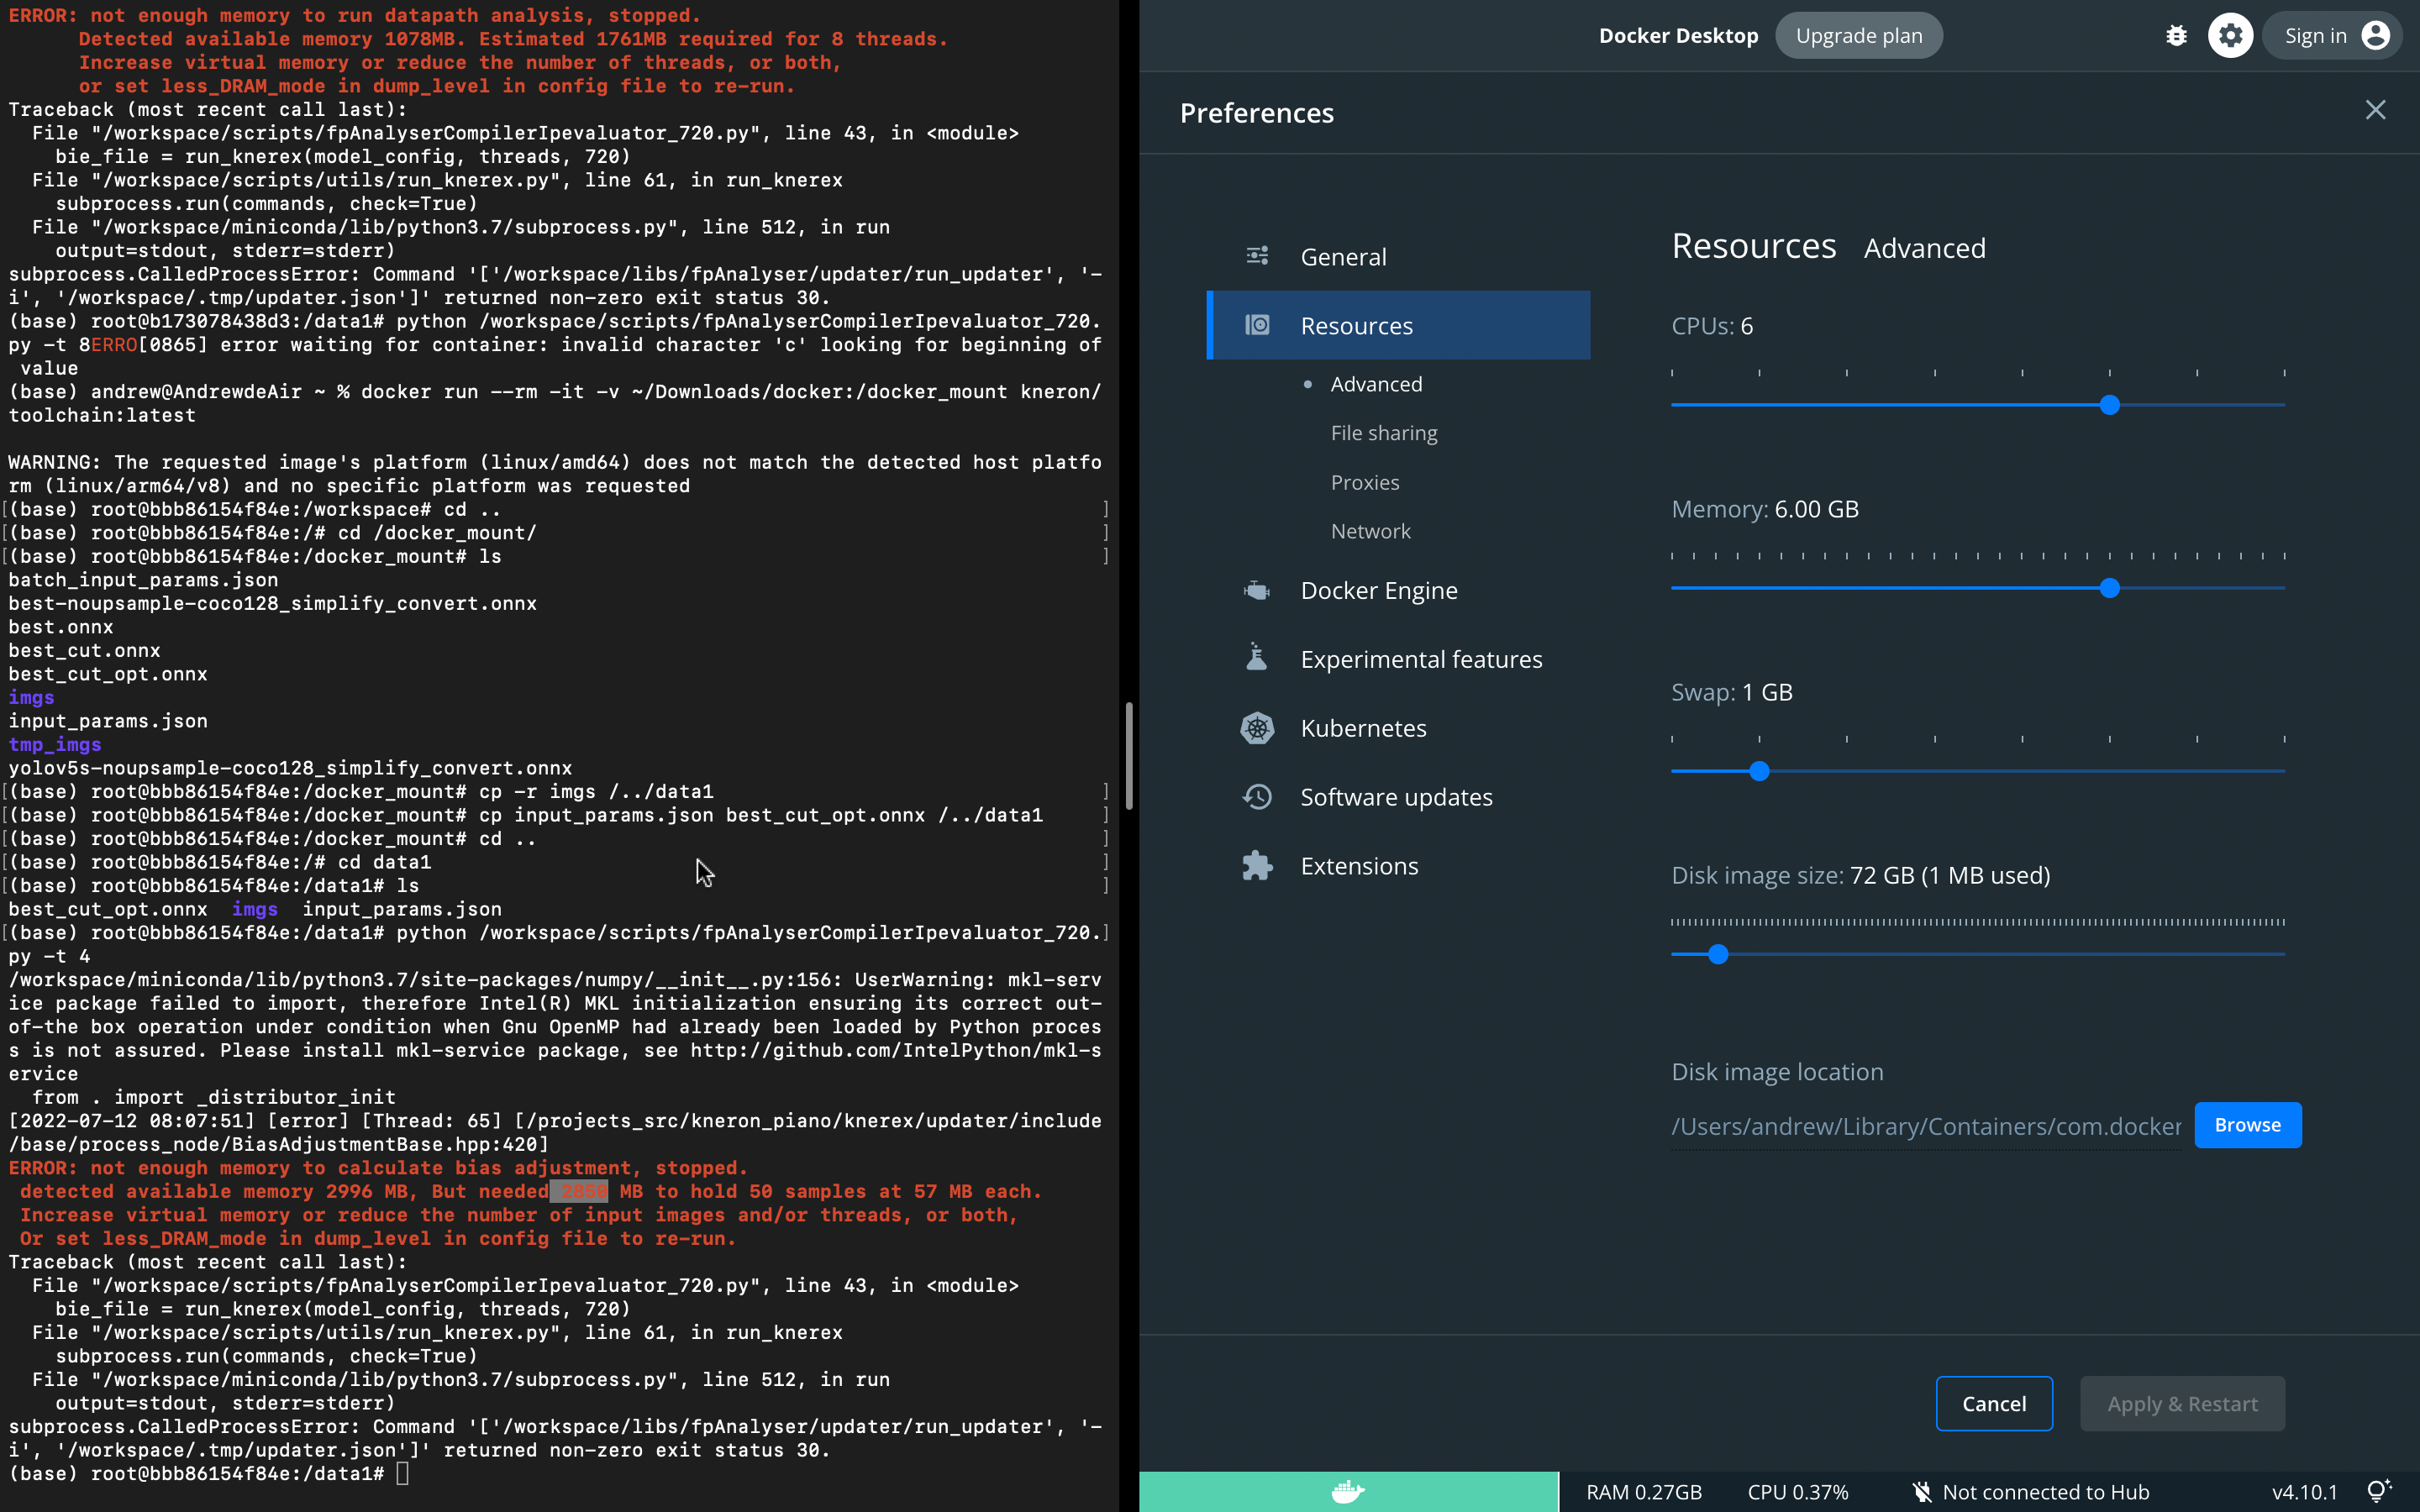Click the General sliders icon
The width and height of the screenshot is (2420, 1512).
pyautogui.click(x=1257, y=256)
